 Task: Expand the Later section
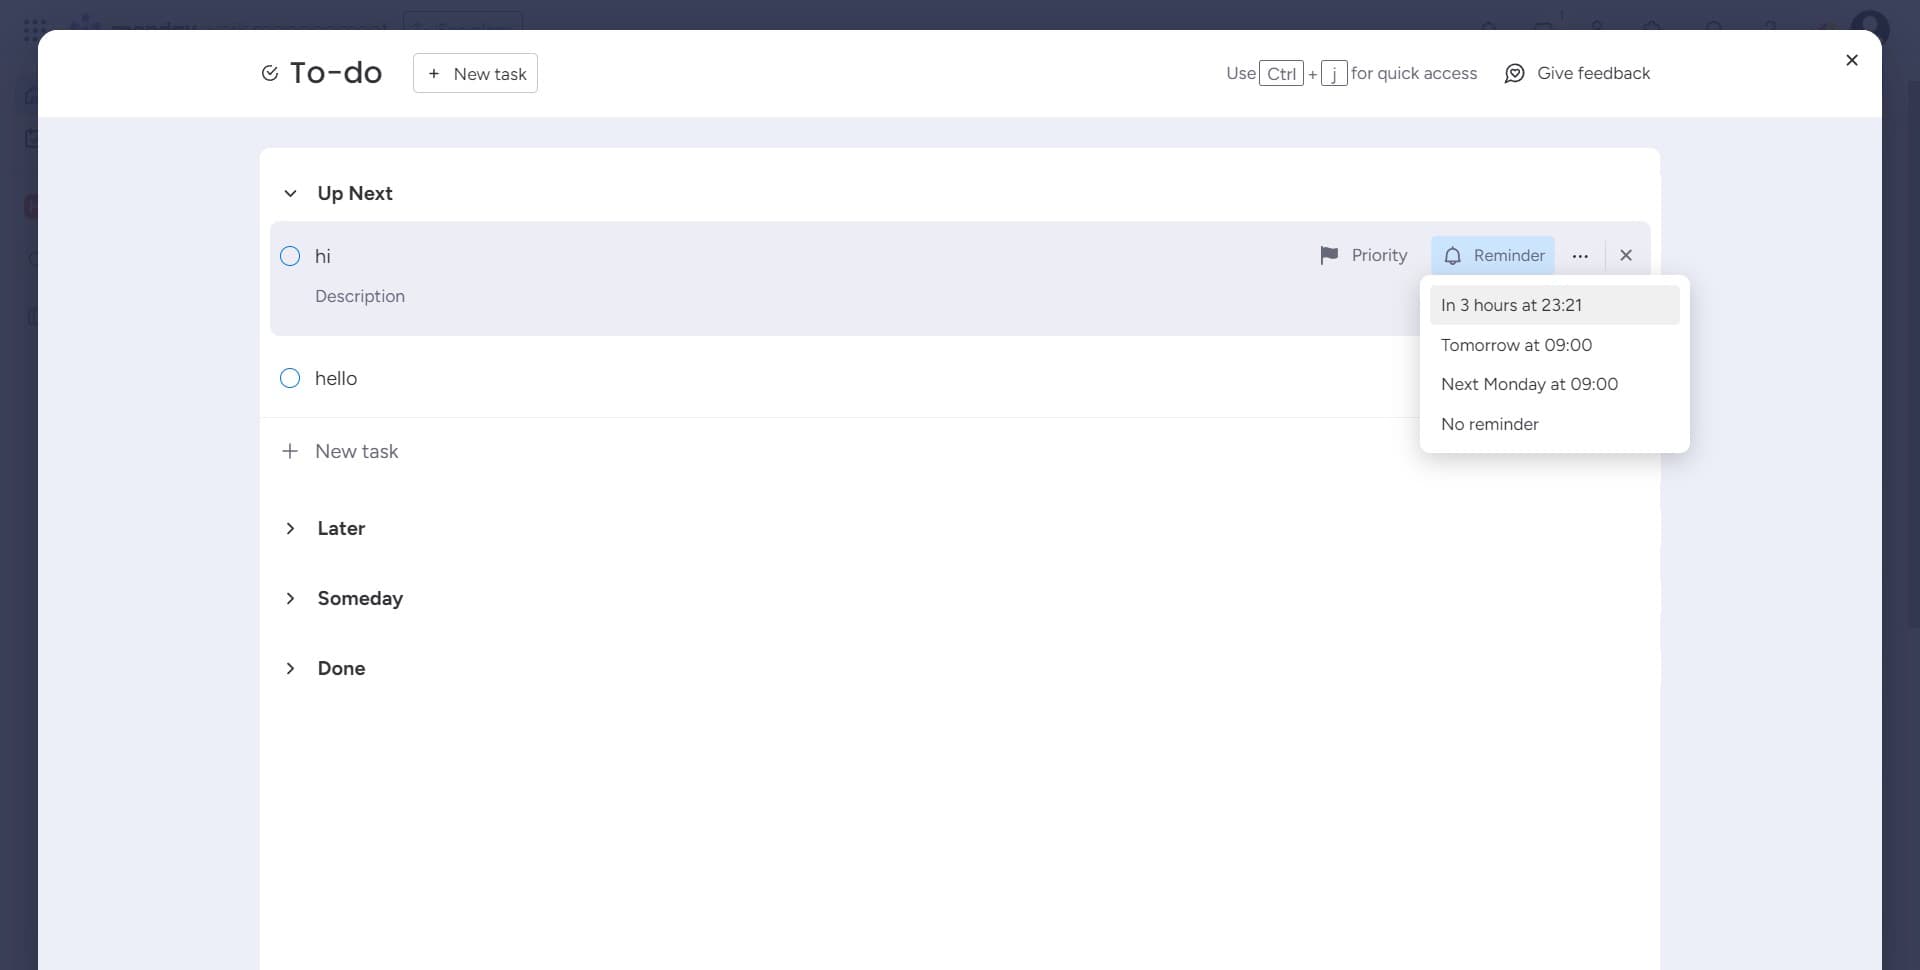point(290,528)
